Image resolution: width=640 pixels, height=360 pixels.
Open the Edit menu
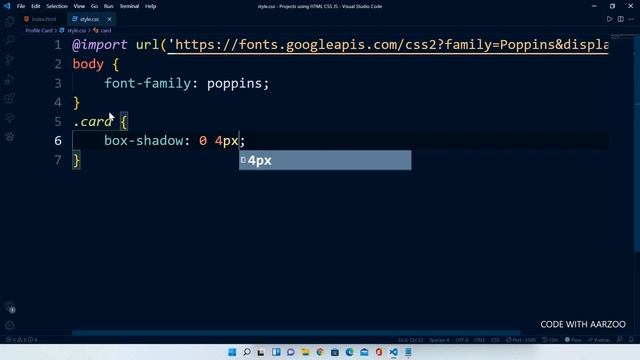[x=36, y=6]
